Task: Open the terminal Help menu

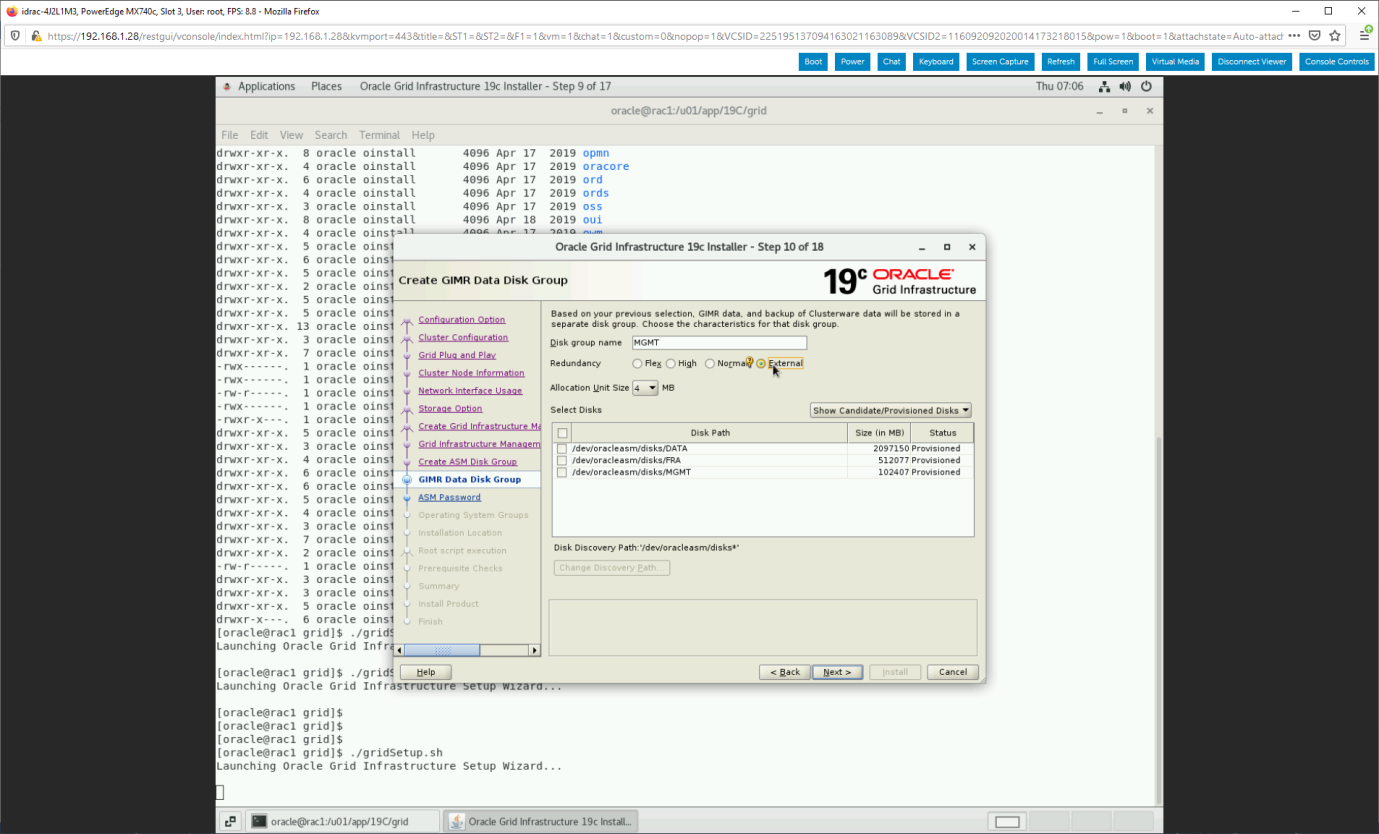Action: 423,135
